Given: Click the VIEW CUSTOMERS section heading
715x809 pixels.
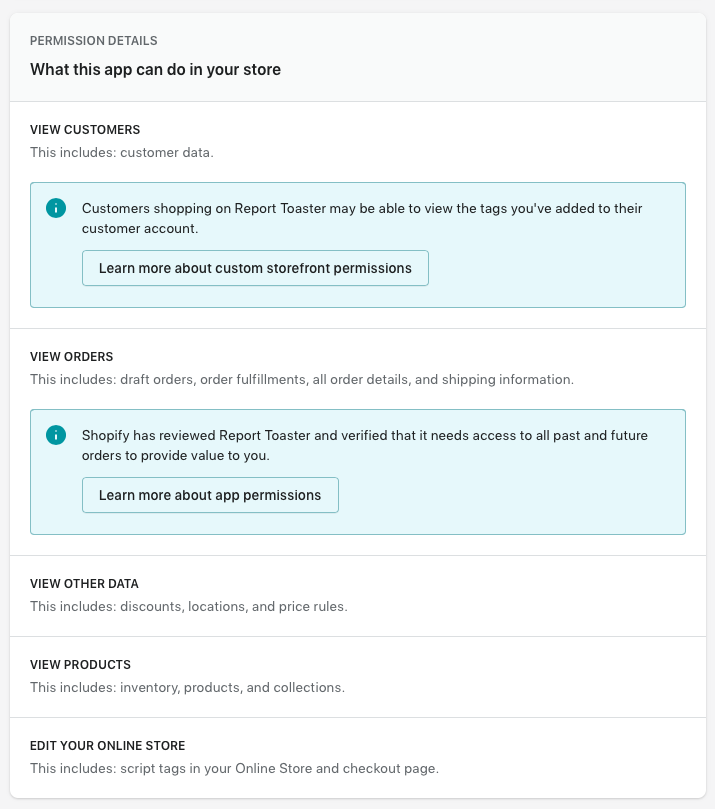Looking at the screenshot, I should pyautogui.click(x=85, y=130).
